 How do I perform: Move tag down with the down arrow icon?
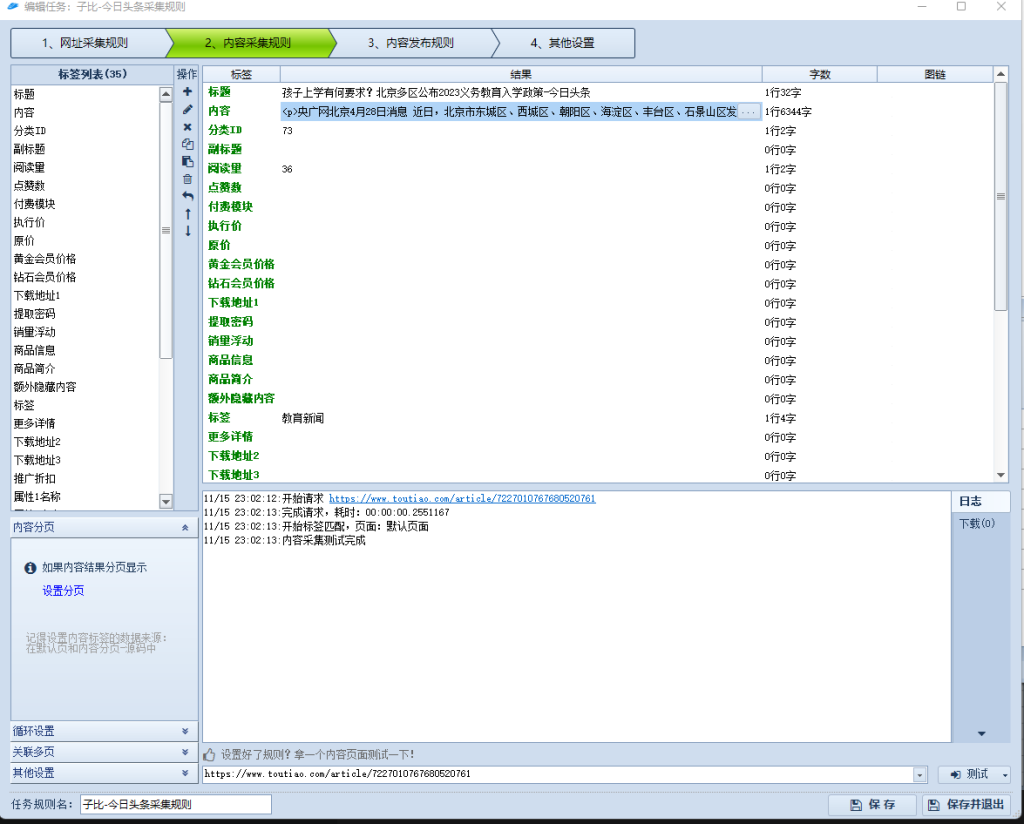tap(187, 231)
